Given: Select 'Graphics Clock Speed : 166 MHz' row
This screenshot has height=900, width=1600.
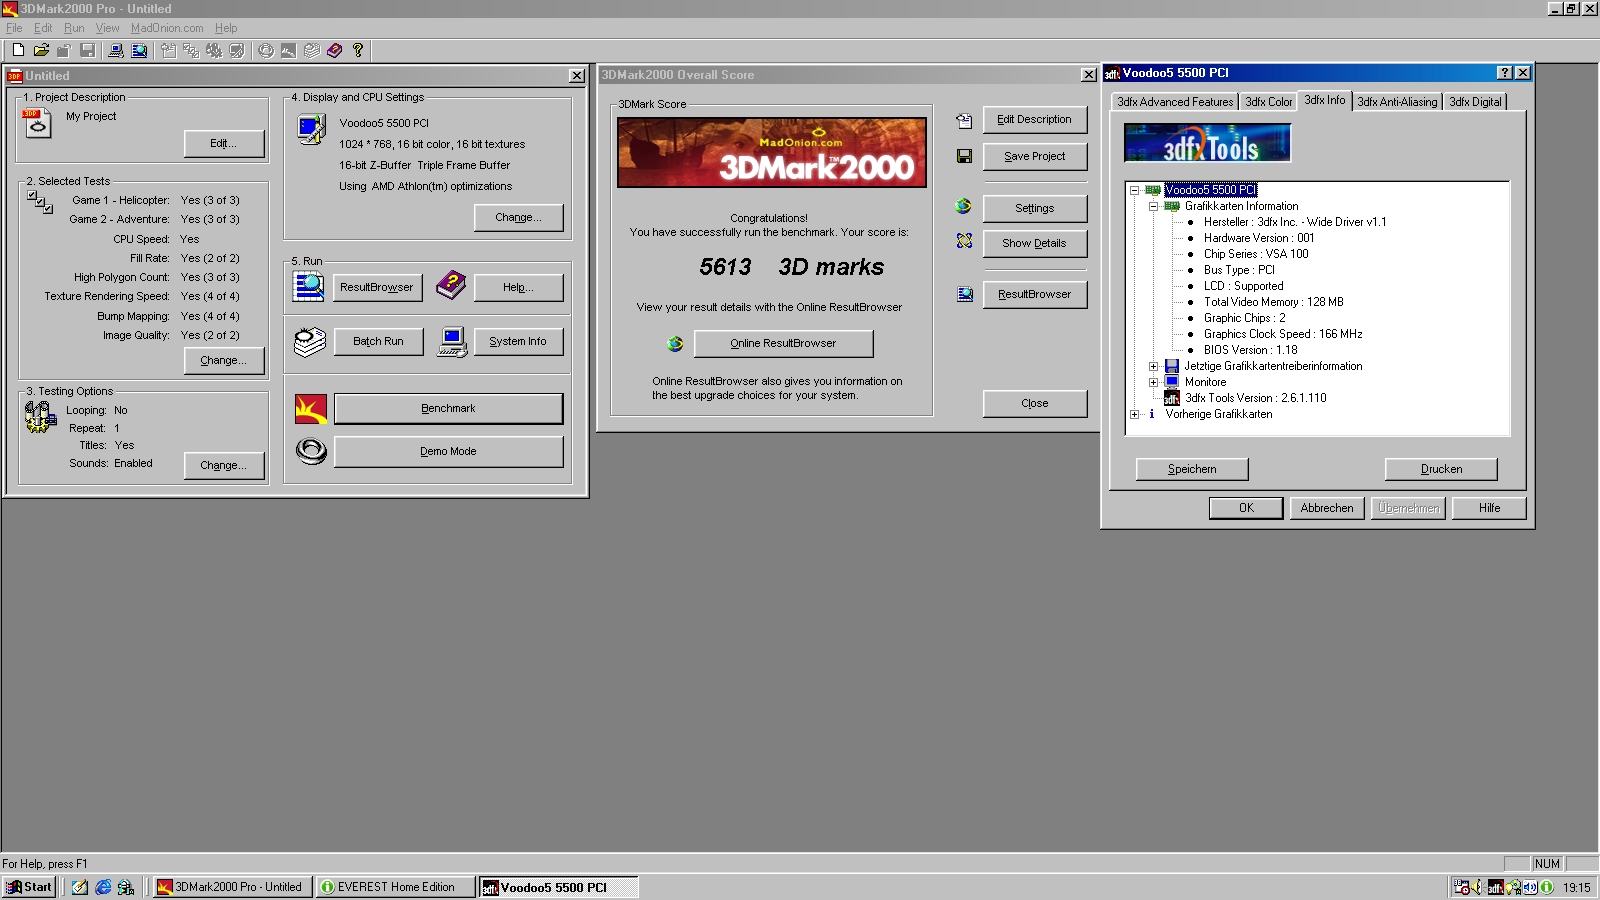Looking at the screenshot, I should click(x=1283, y=334).
